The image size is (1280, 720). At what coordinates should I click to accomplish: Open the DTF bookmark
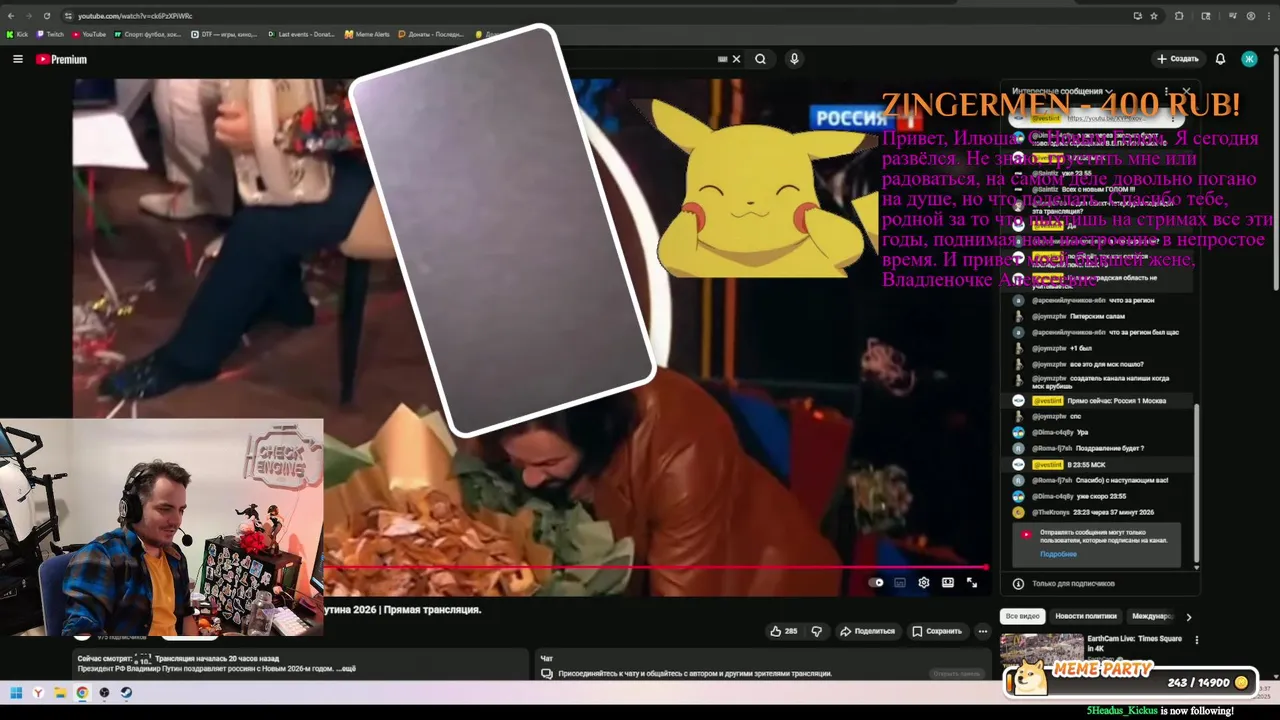tap(224, 34)
